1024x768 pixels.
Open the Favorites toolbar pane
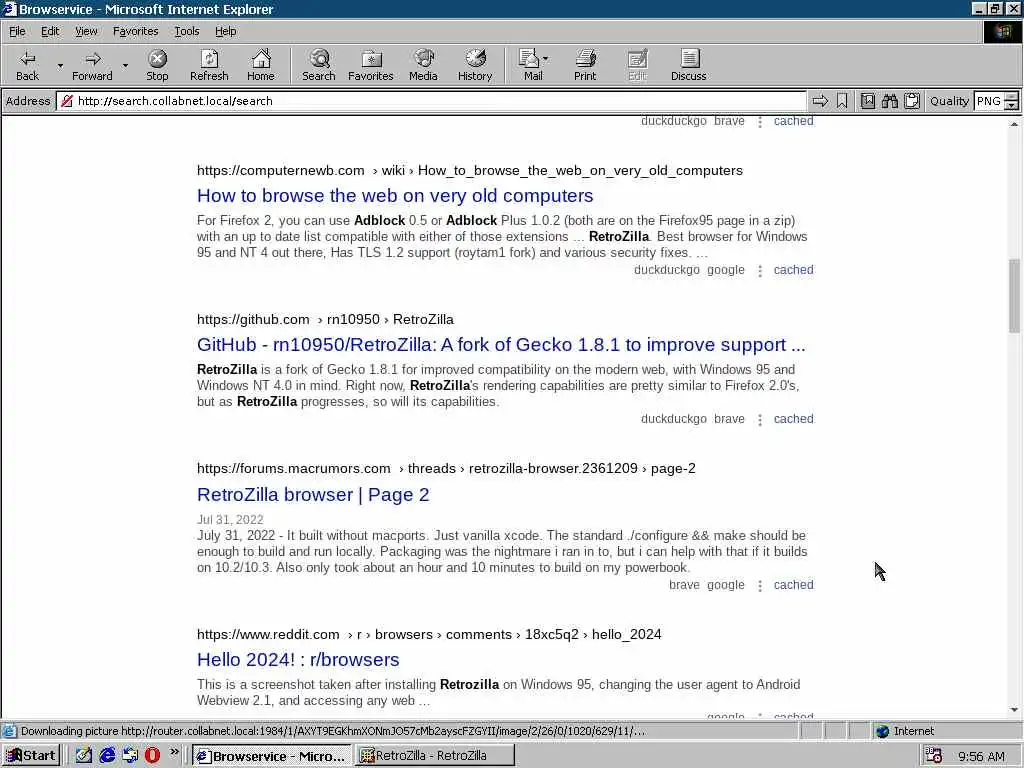point(370,65)
